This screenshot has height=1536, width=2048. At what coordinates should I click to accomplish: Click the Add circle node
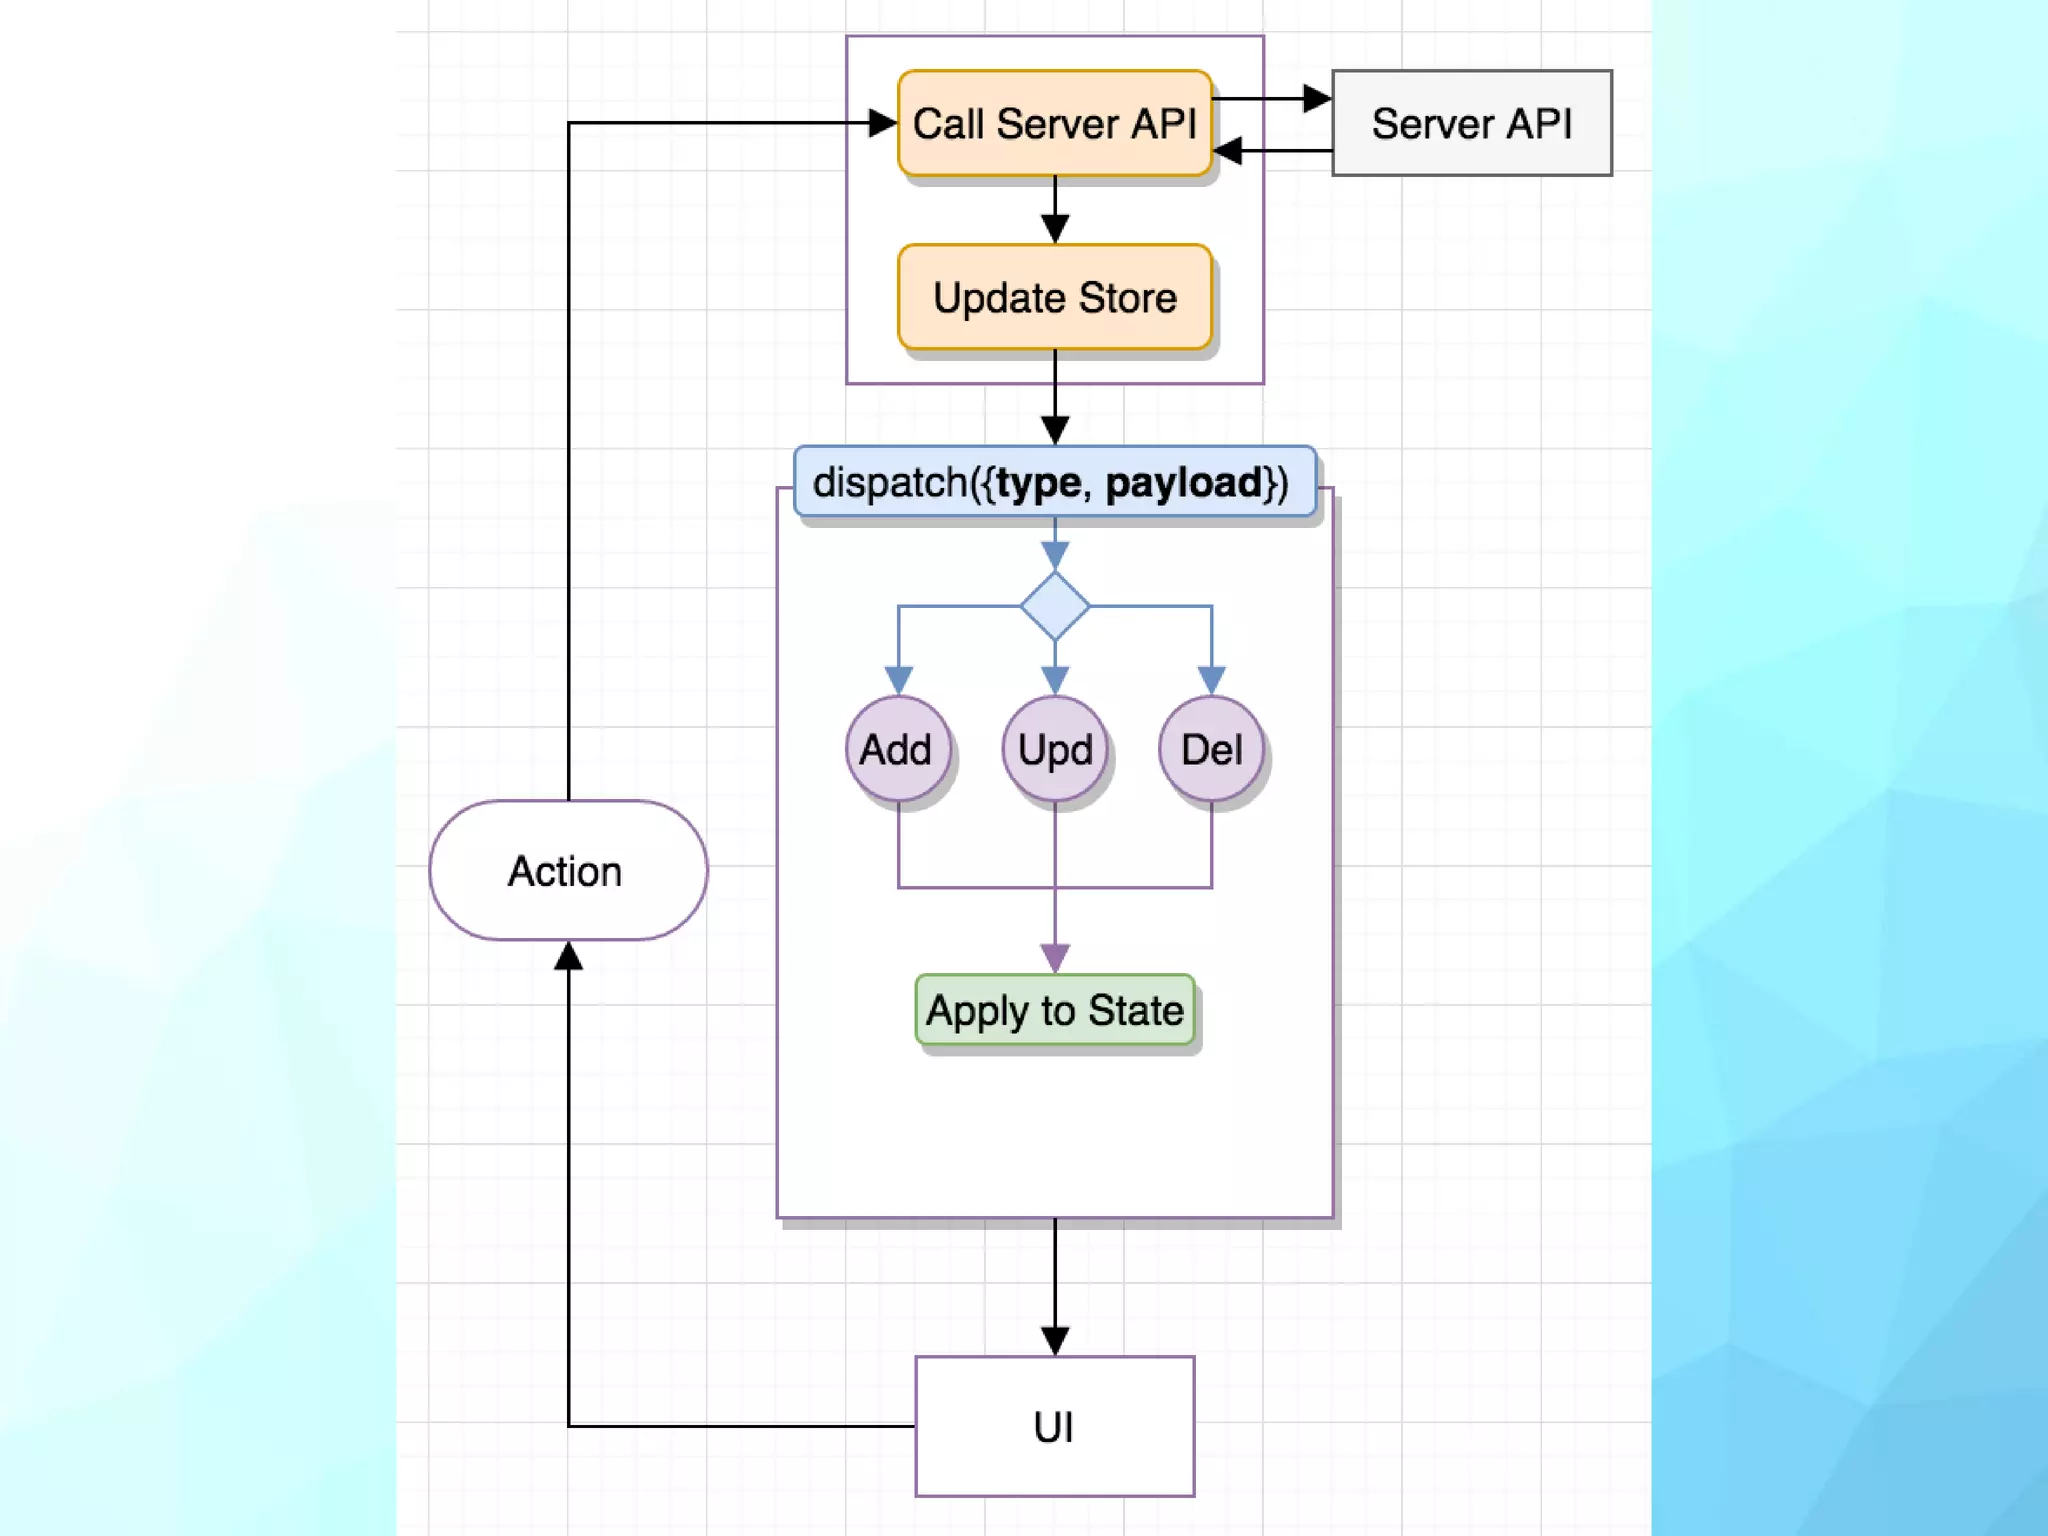[x=897, y=749]
